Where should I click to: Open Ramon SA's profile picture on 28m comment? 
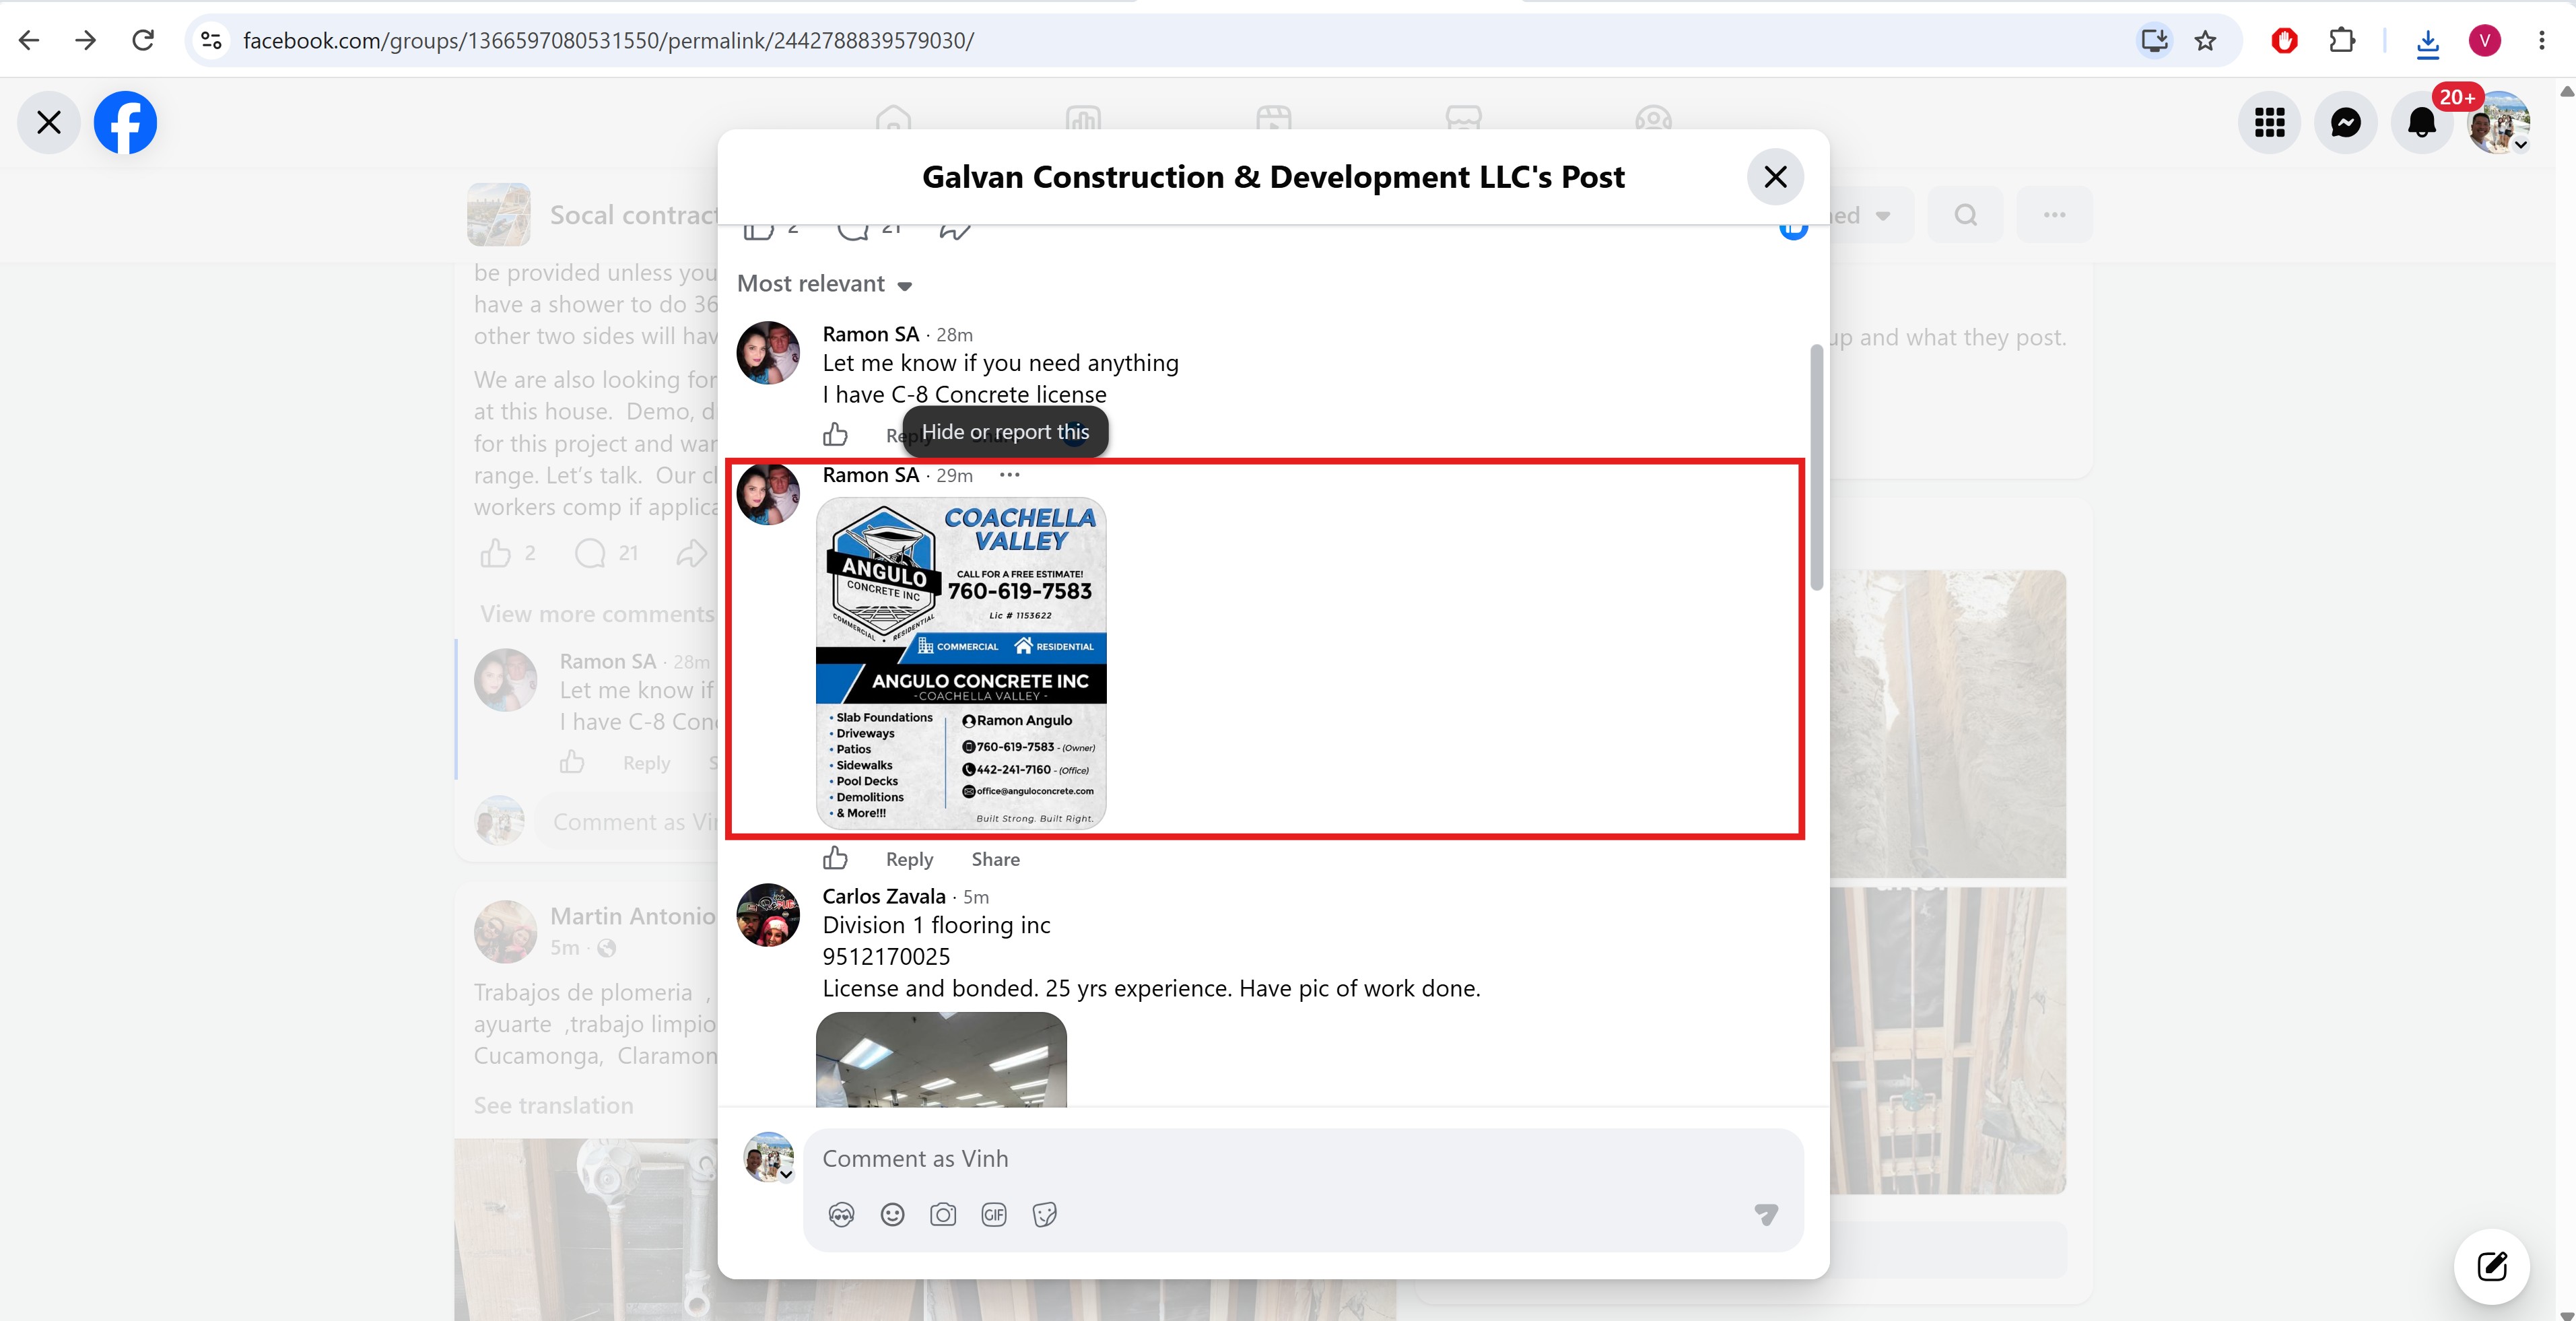pos(768,352)
